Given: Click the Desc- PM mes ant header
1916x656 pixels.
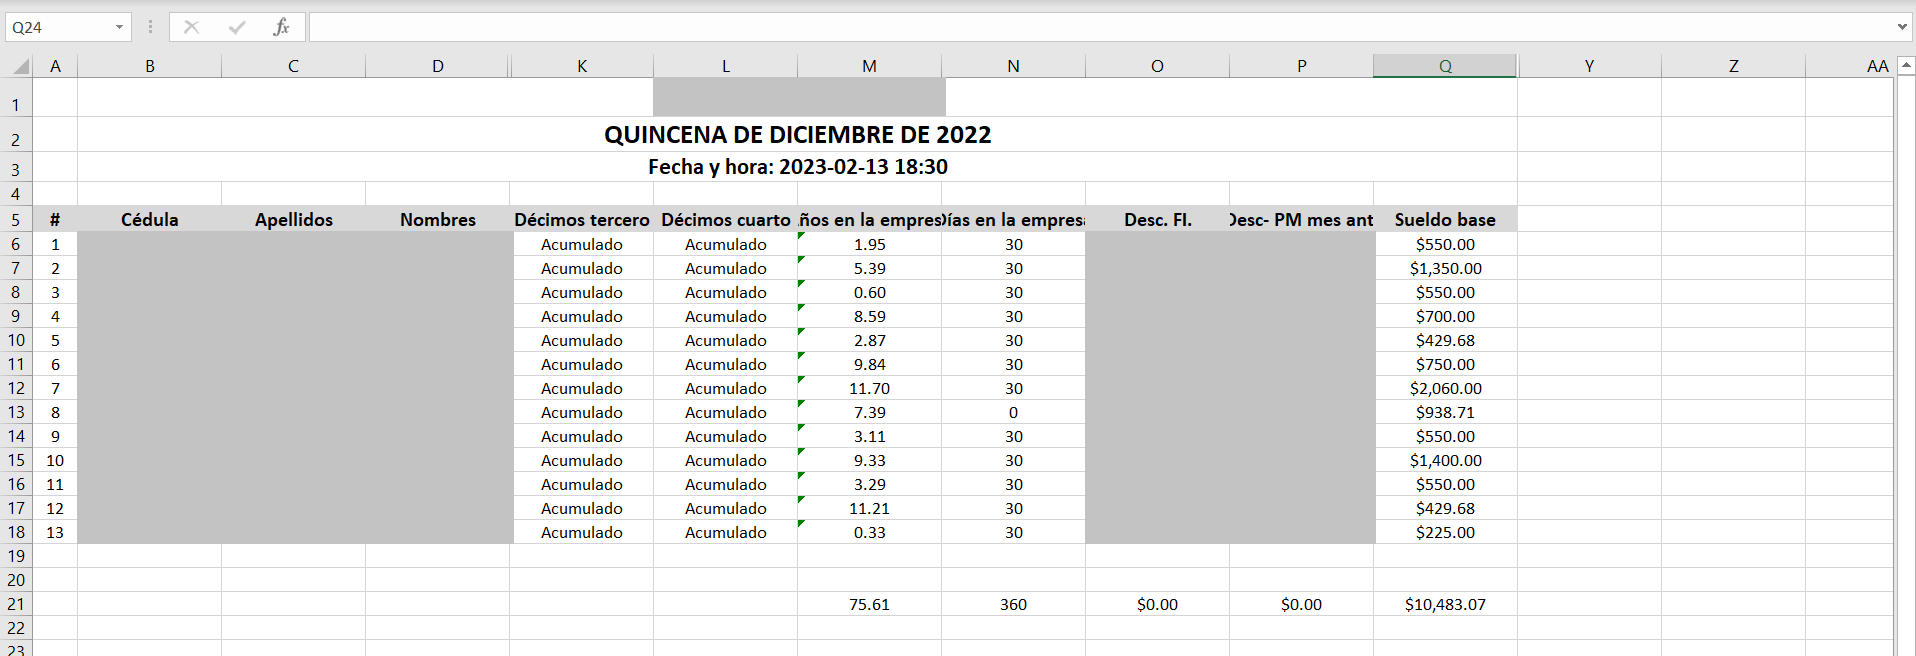Looking at the screenshot, I should pyautogui.click(x=1302, y=220).
